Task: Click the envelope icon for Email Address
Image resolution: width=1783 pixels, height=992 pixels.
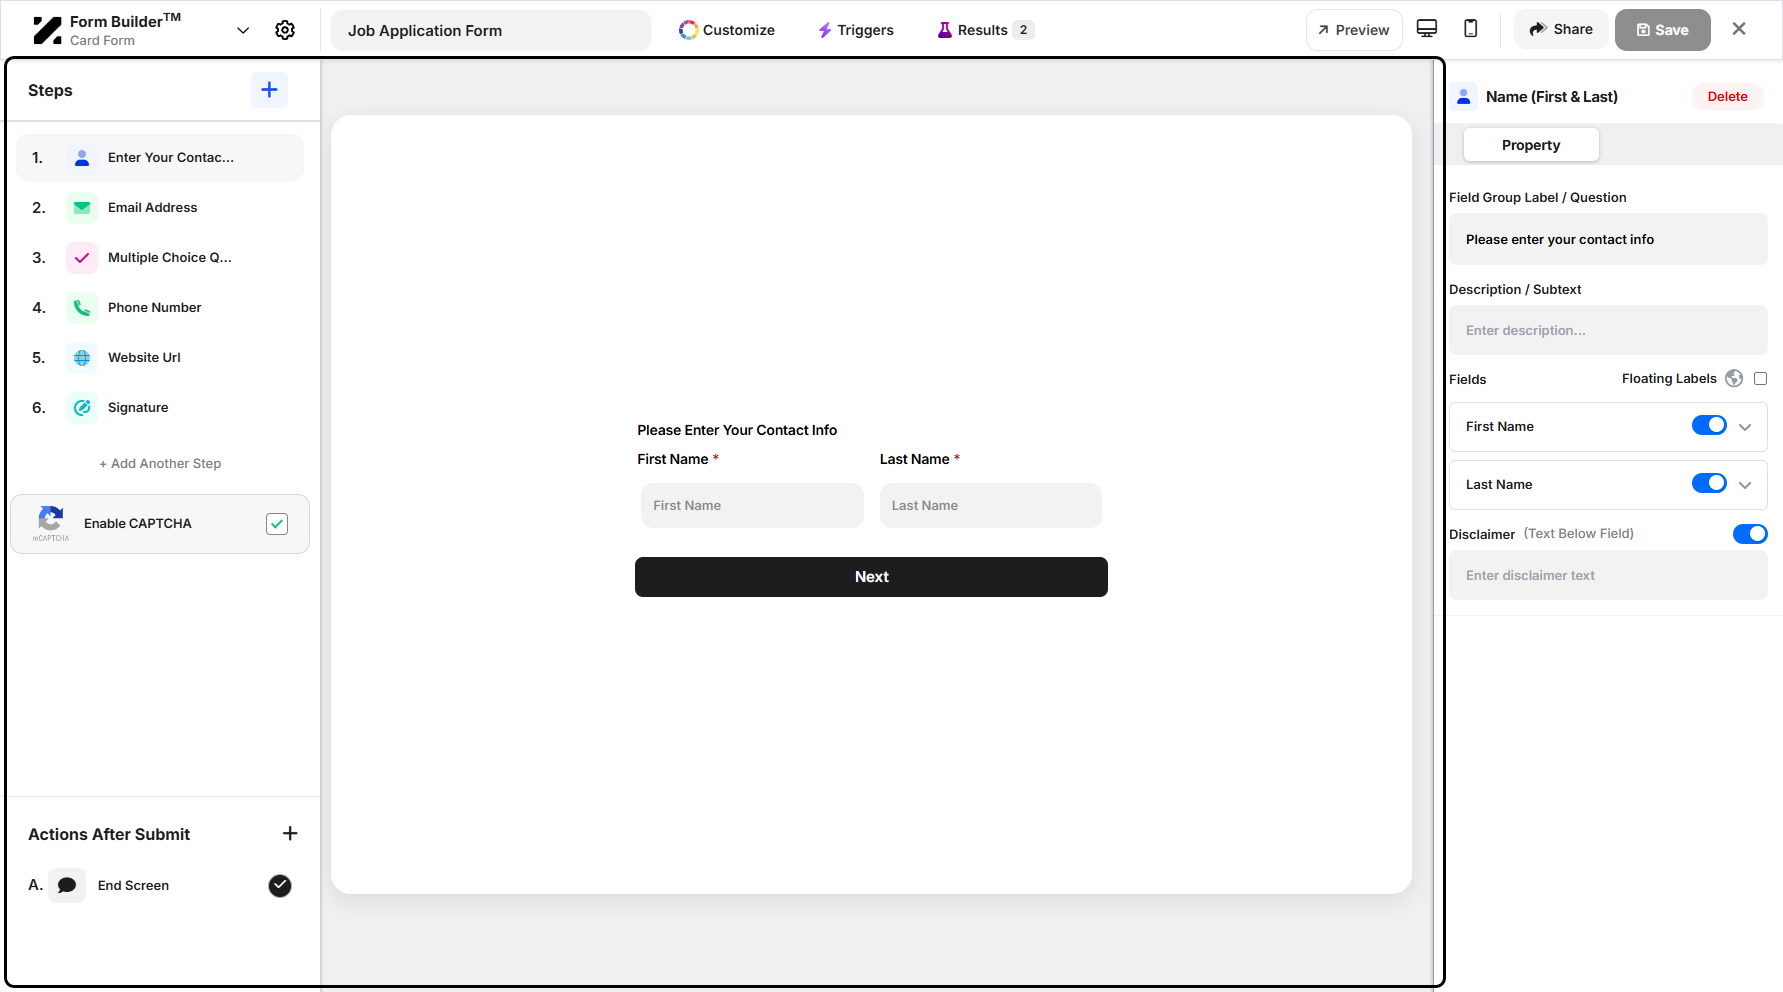Action: [82, 208]
